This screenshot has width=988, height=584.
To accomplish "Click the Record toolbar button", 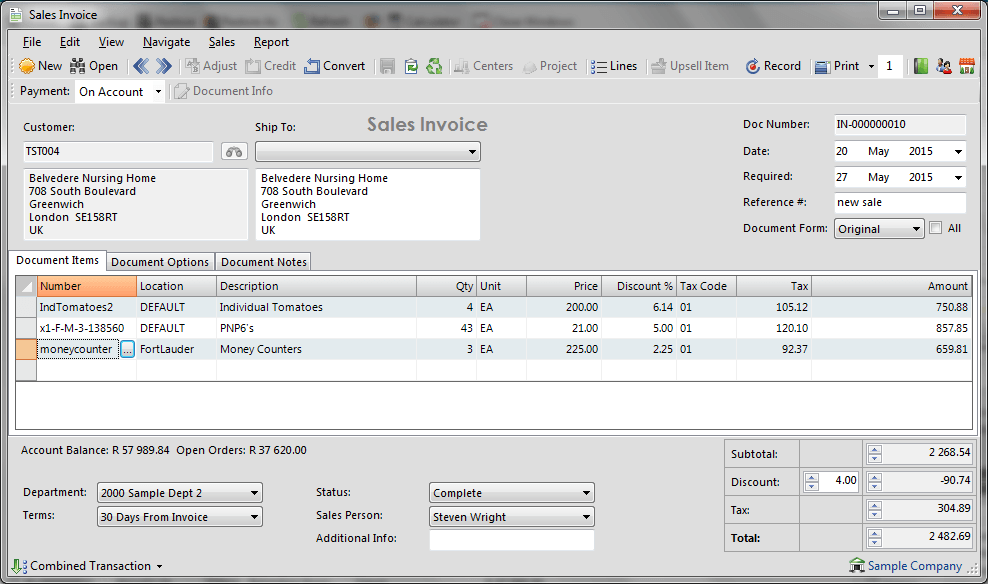I will 773,66.
